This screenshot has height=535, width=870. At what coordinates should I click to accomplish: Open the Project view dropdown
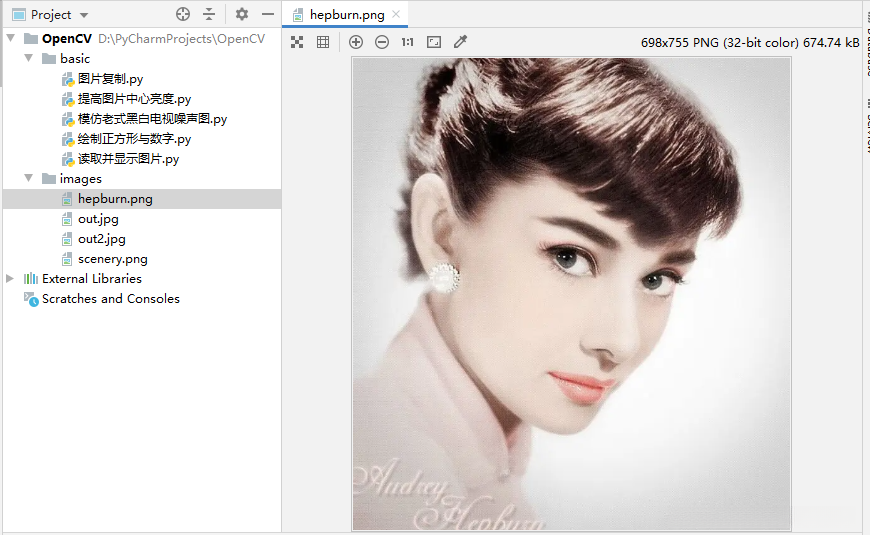pyautogui.click(x=84, y=15)
